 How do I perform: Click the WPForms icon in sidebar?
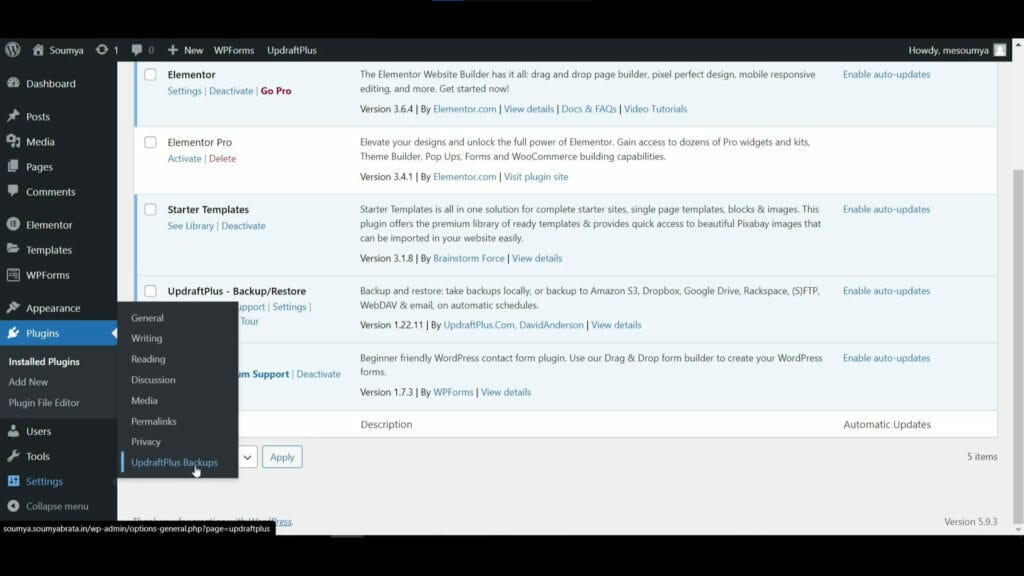(13, 275)
